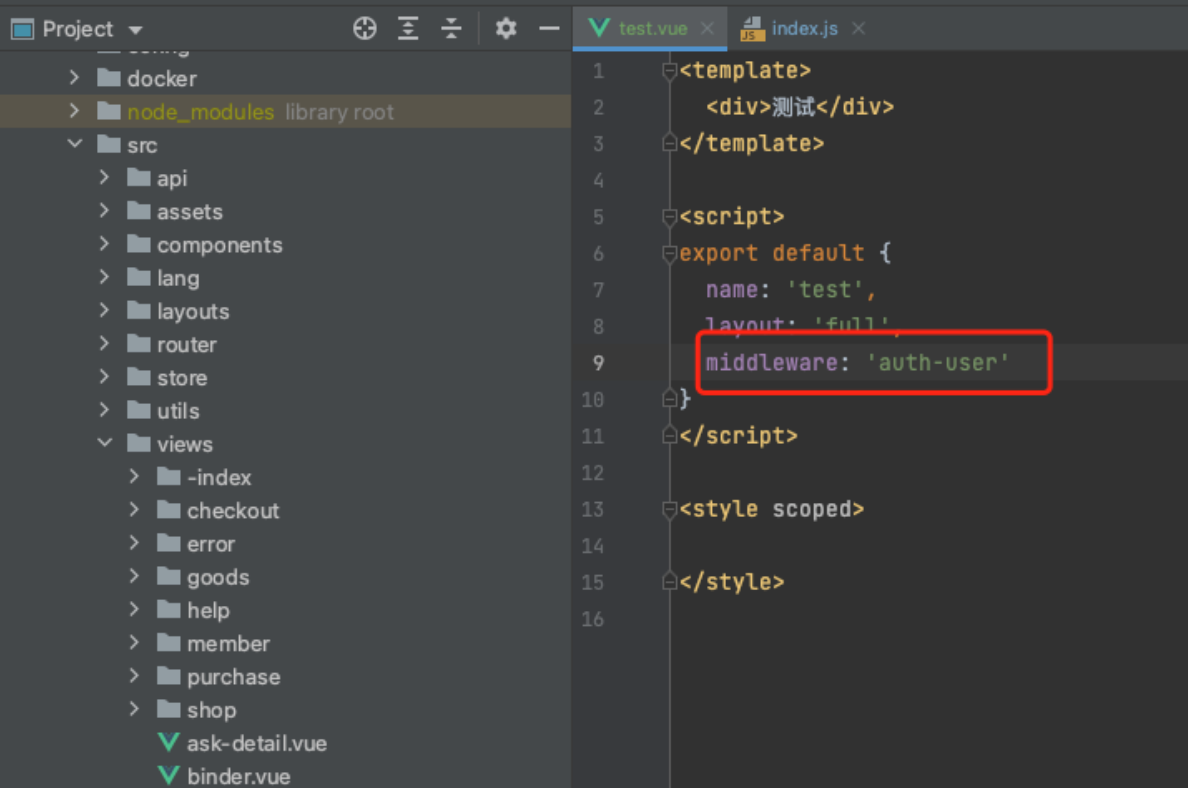Click the views folder icon

(x=139, y=443)
